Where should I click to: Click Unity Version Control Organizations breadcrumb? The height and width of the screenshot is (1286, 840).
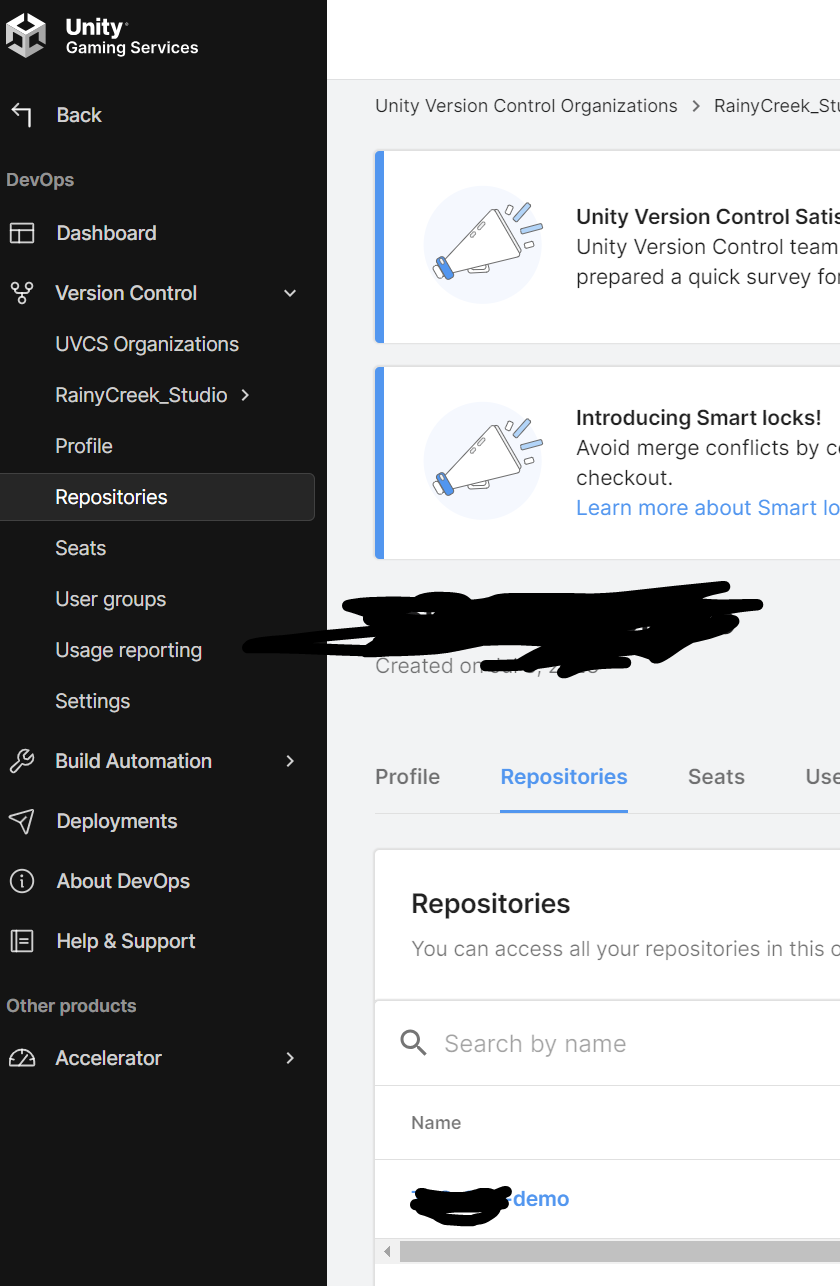[x=526, y=105]
